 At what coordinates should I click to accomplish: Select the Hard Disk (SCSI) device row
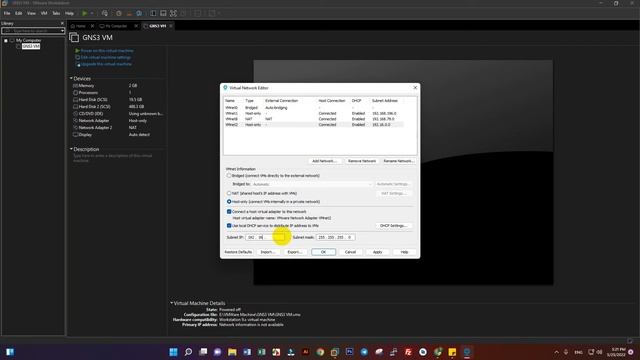118,100
